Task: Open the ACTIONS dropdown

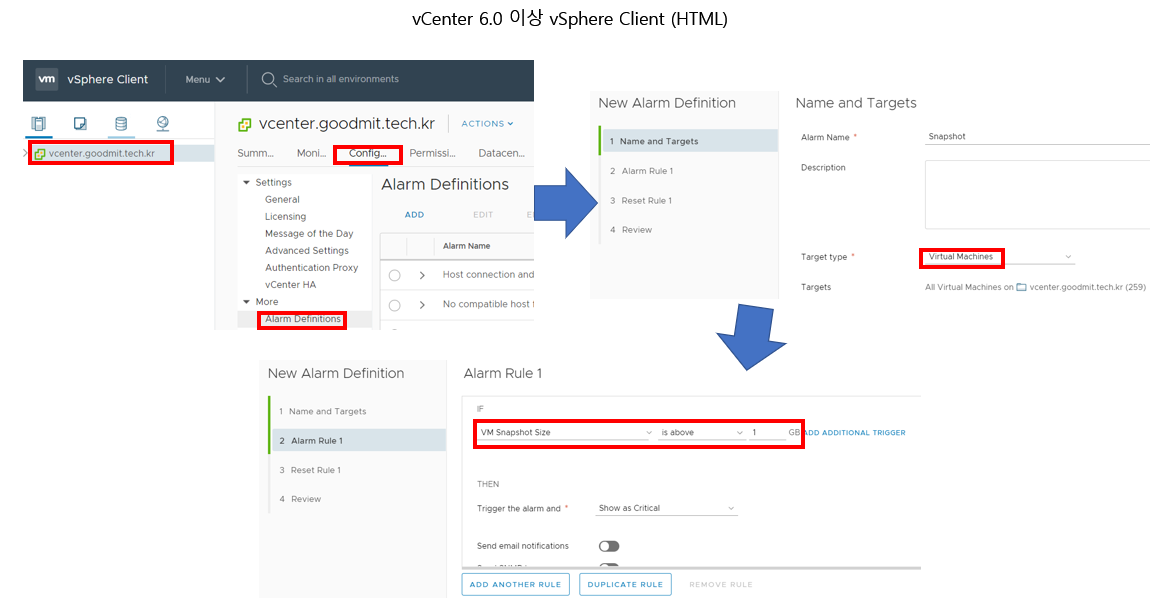Action: 487,124
